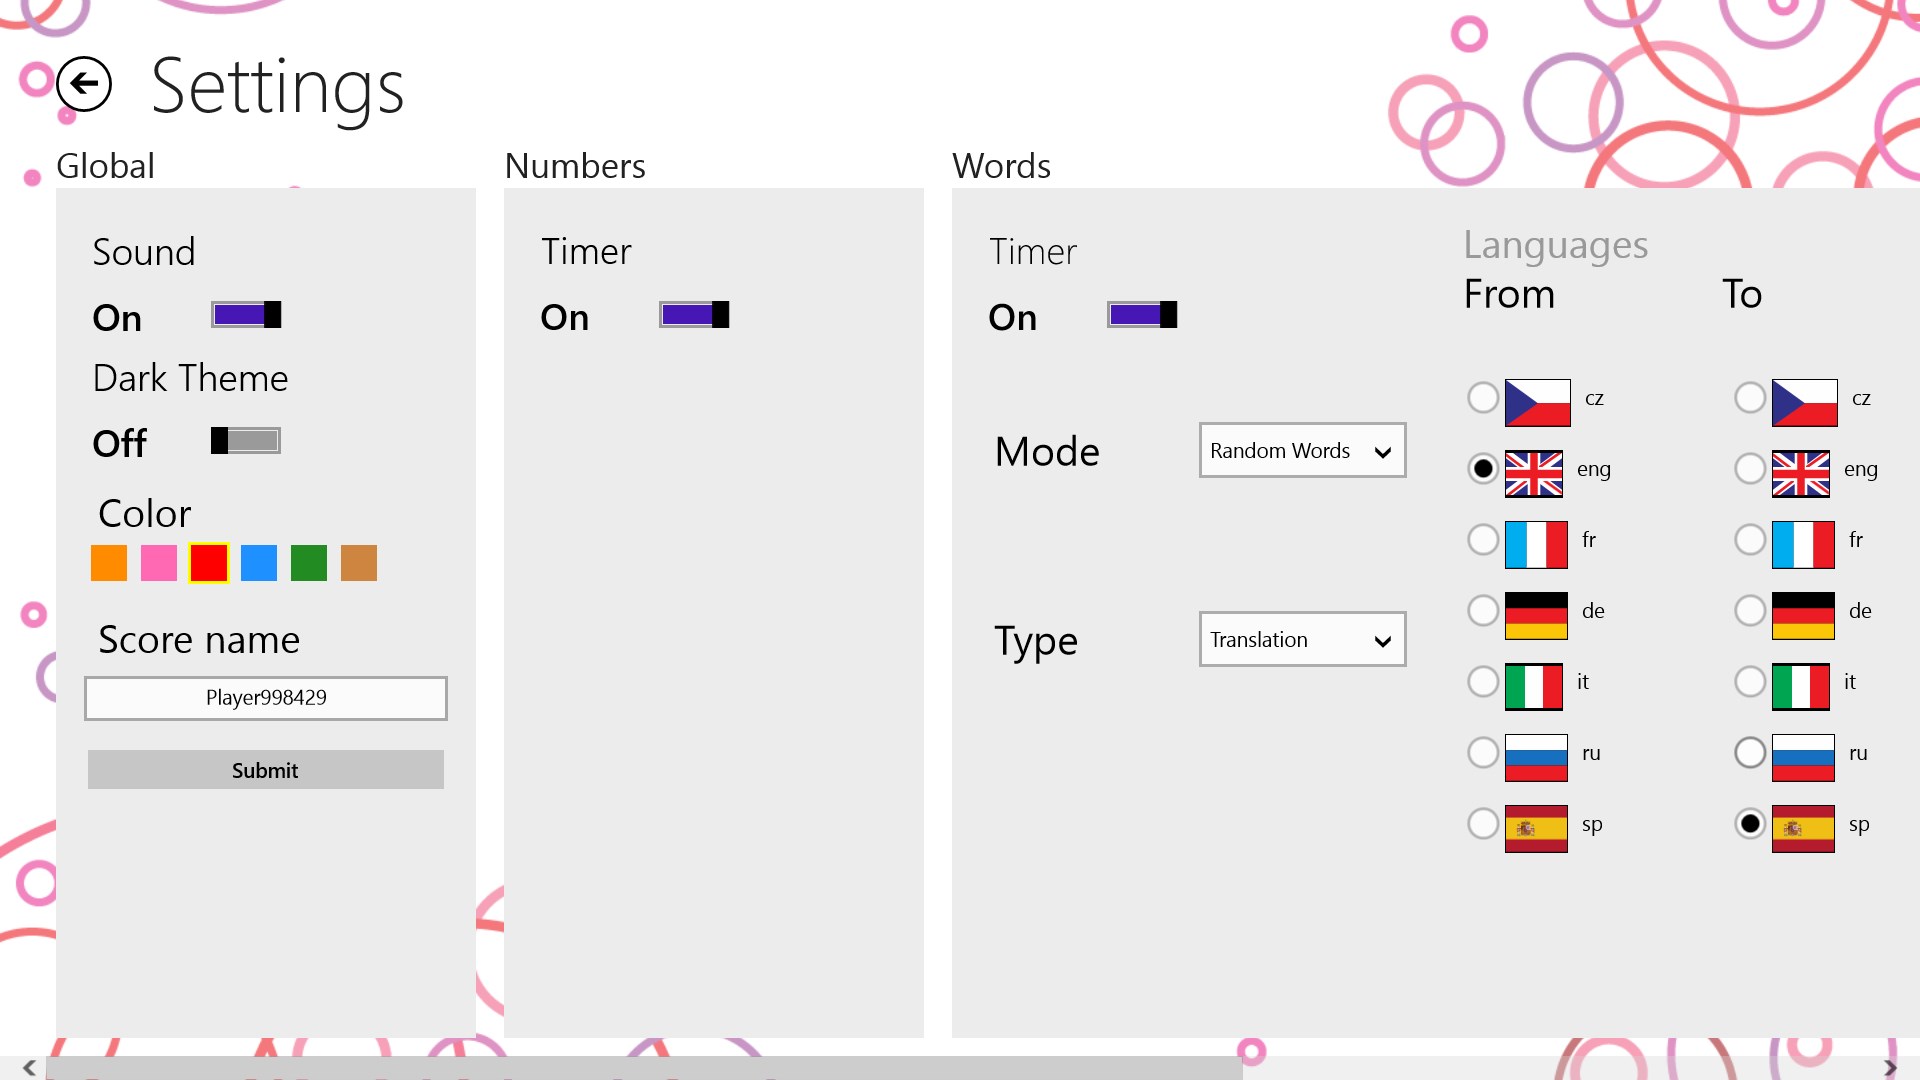
Task: Select the ru radio button under To
Action: point(1750,753)
